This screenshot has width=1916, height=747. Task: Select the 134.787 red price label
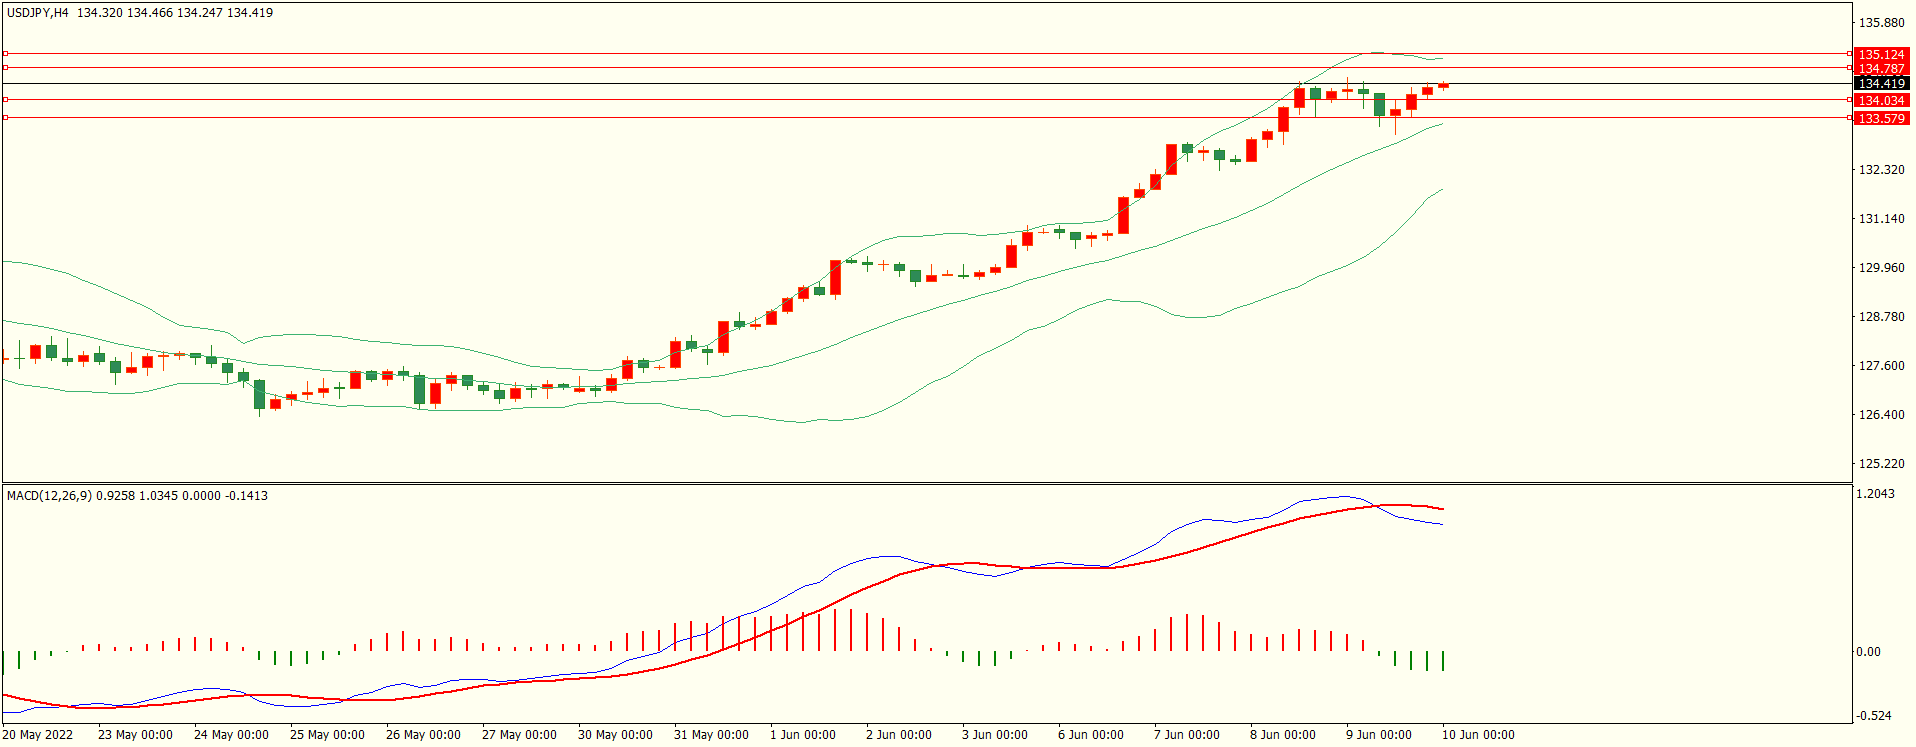(1881, 69)
